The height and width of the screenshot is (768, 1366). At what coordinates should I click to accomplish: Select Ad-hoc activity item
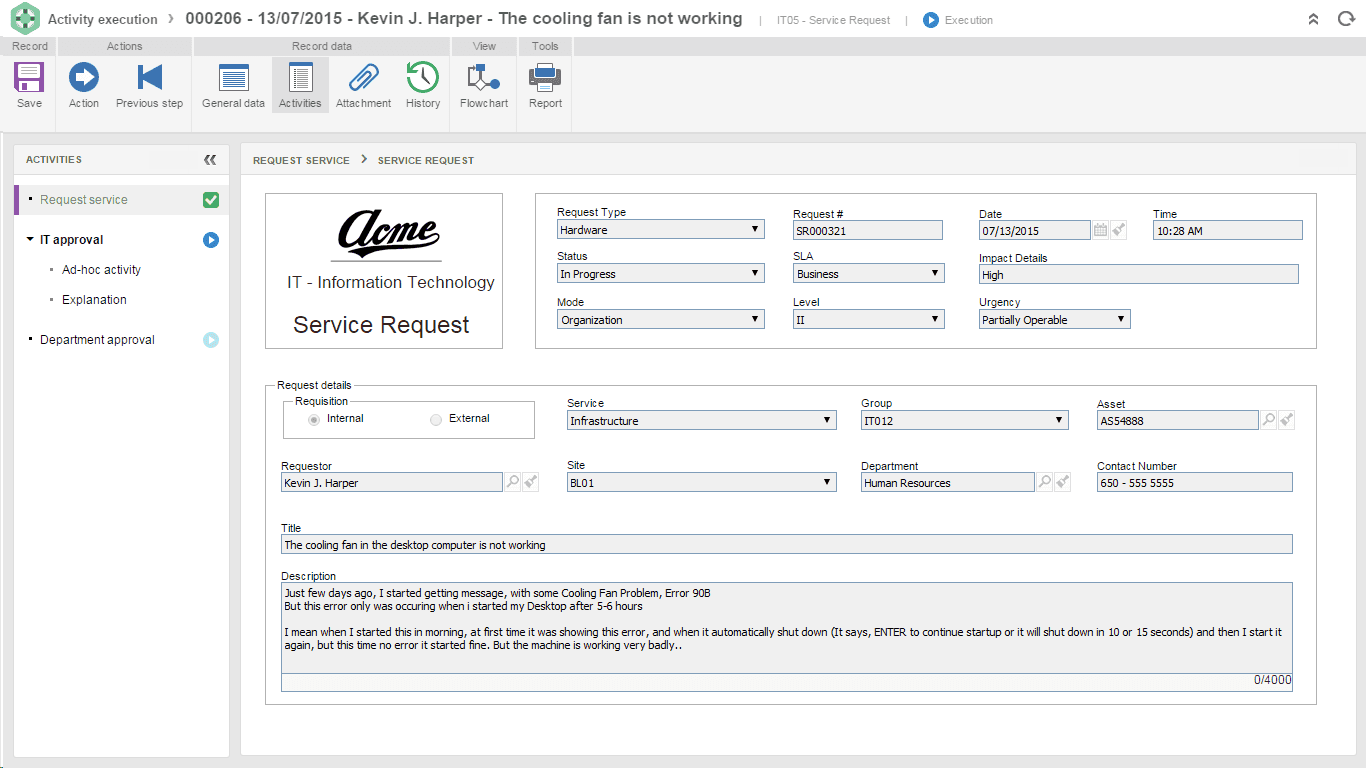tap(101, 270)
